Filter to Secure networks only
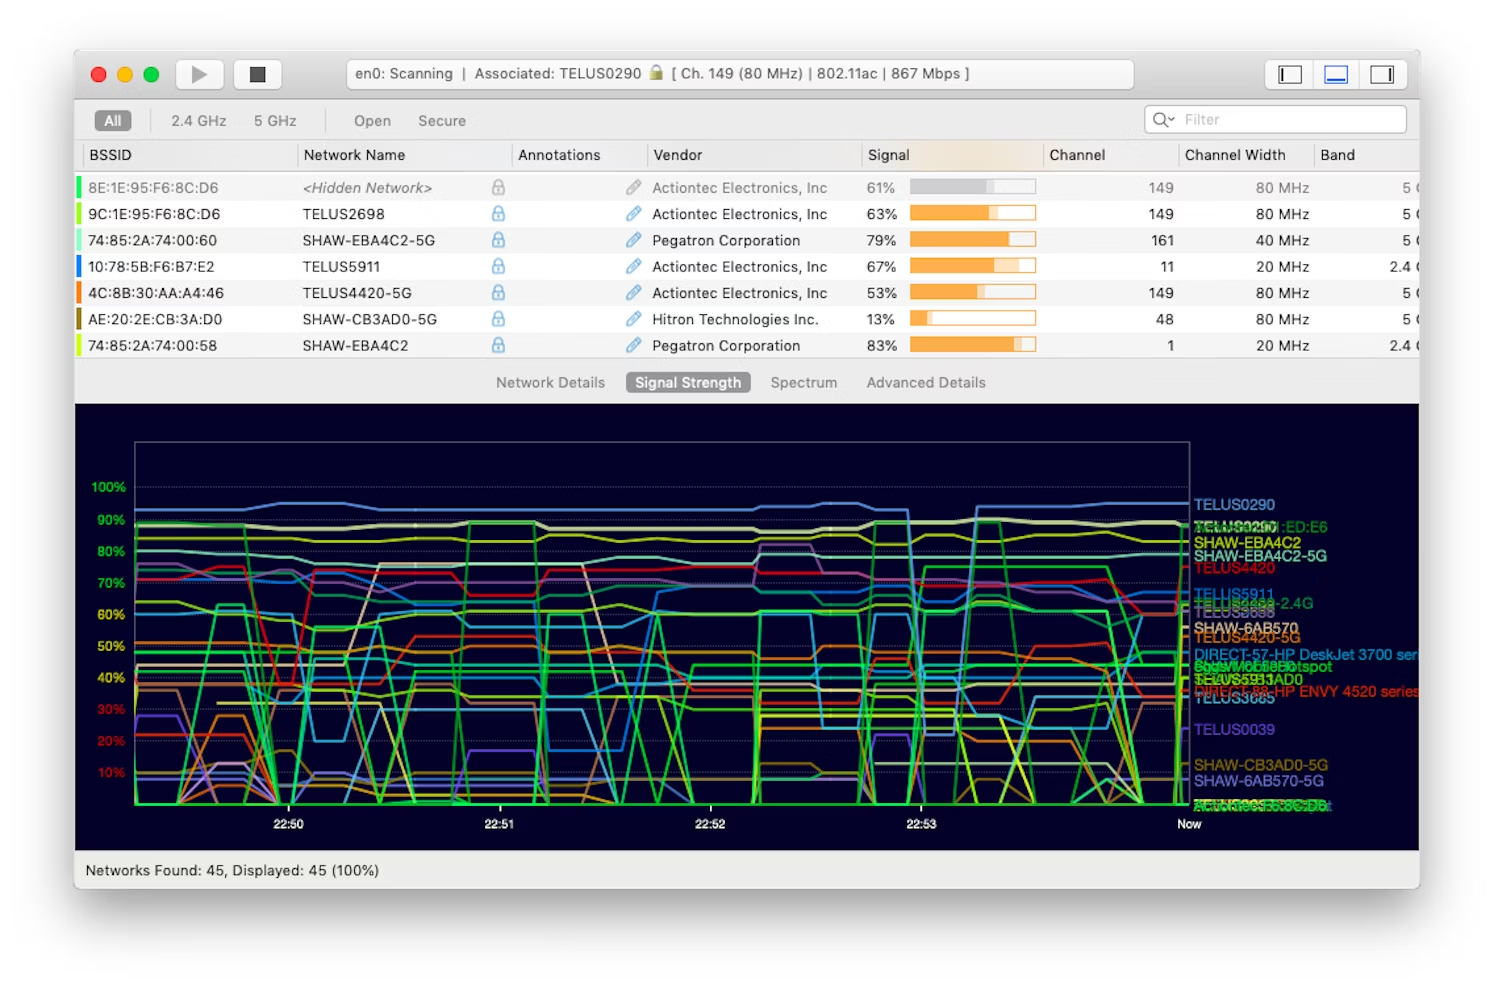 tap(441, 120)
